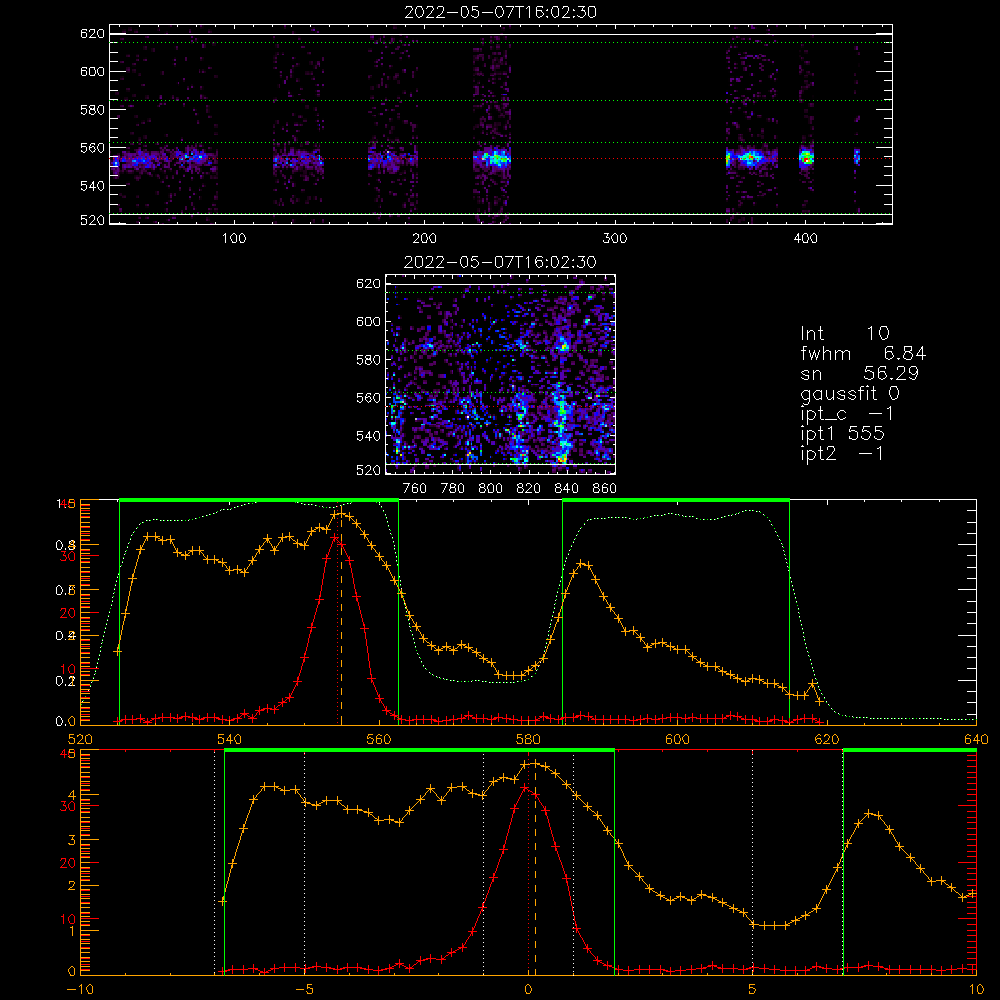Click the red y-axis label 30 of bottom plot
Image resolution: width=1000 pixels, height=1000 pixels.
[68, 806]
